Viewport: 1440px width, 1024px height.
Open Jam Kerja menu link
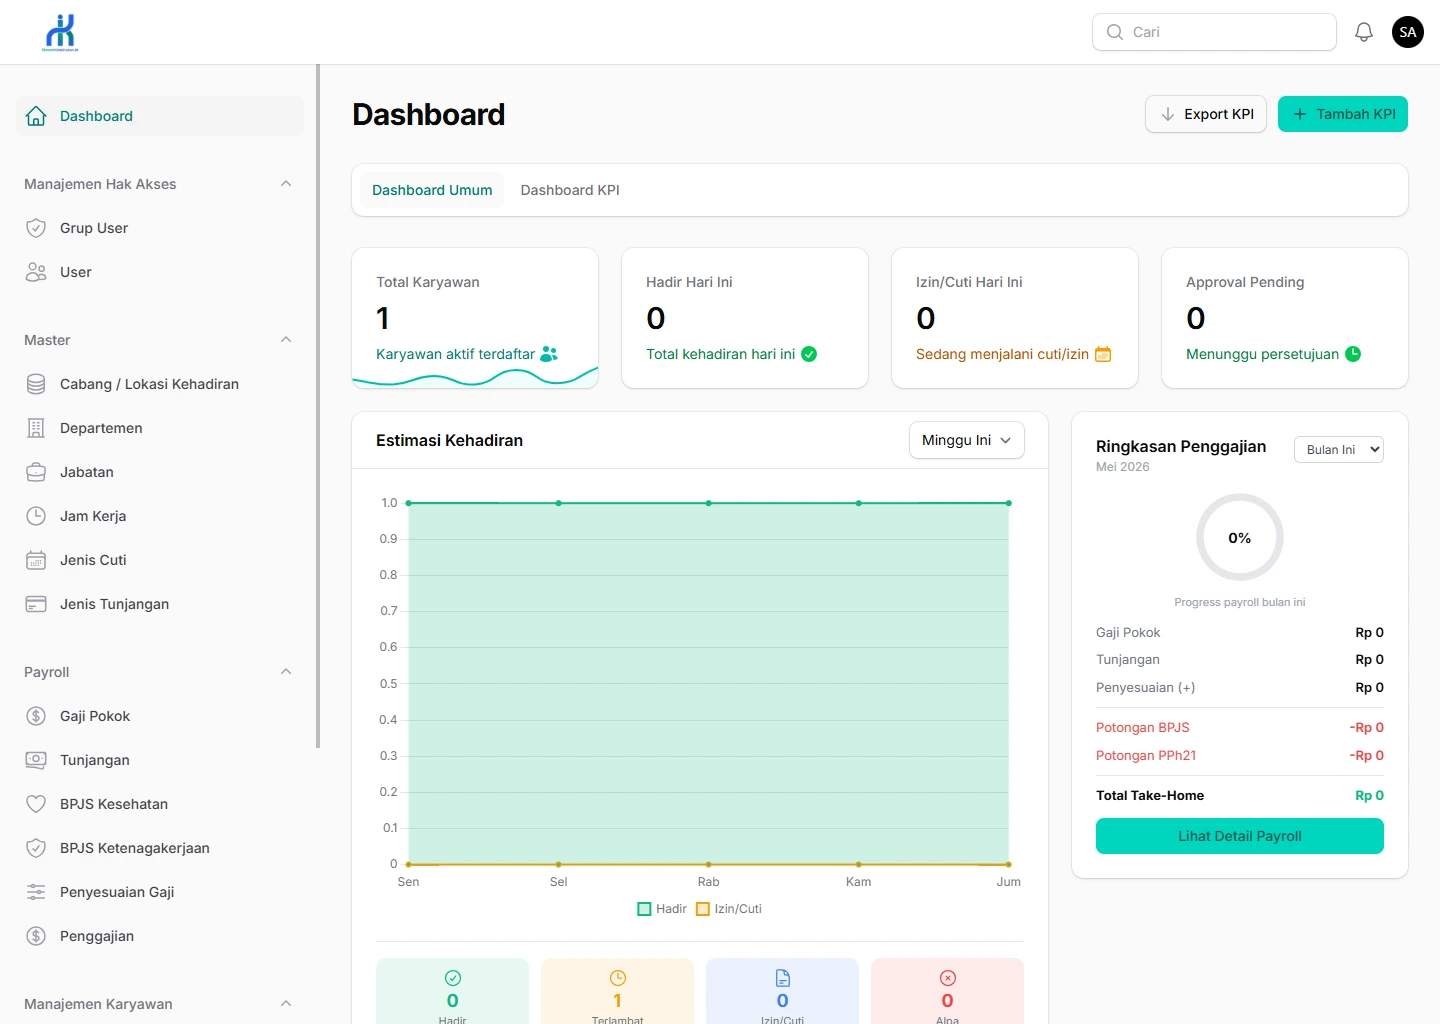pos(160,516)
